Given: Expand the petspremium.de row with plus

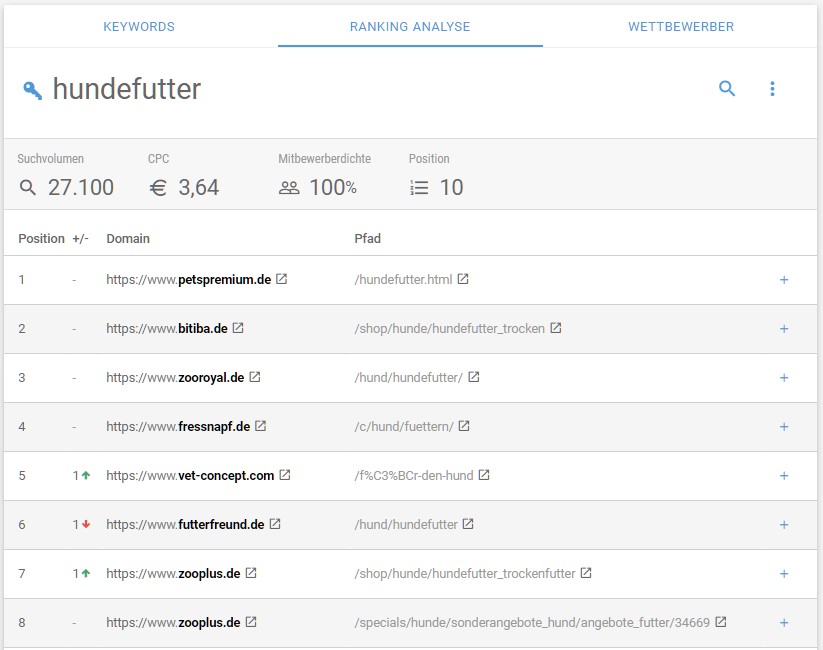Looking at the screenshot, I should coord(784,280).
